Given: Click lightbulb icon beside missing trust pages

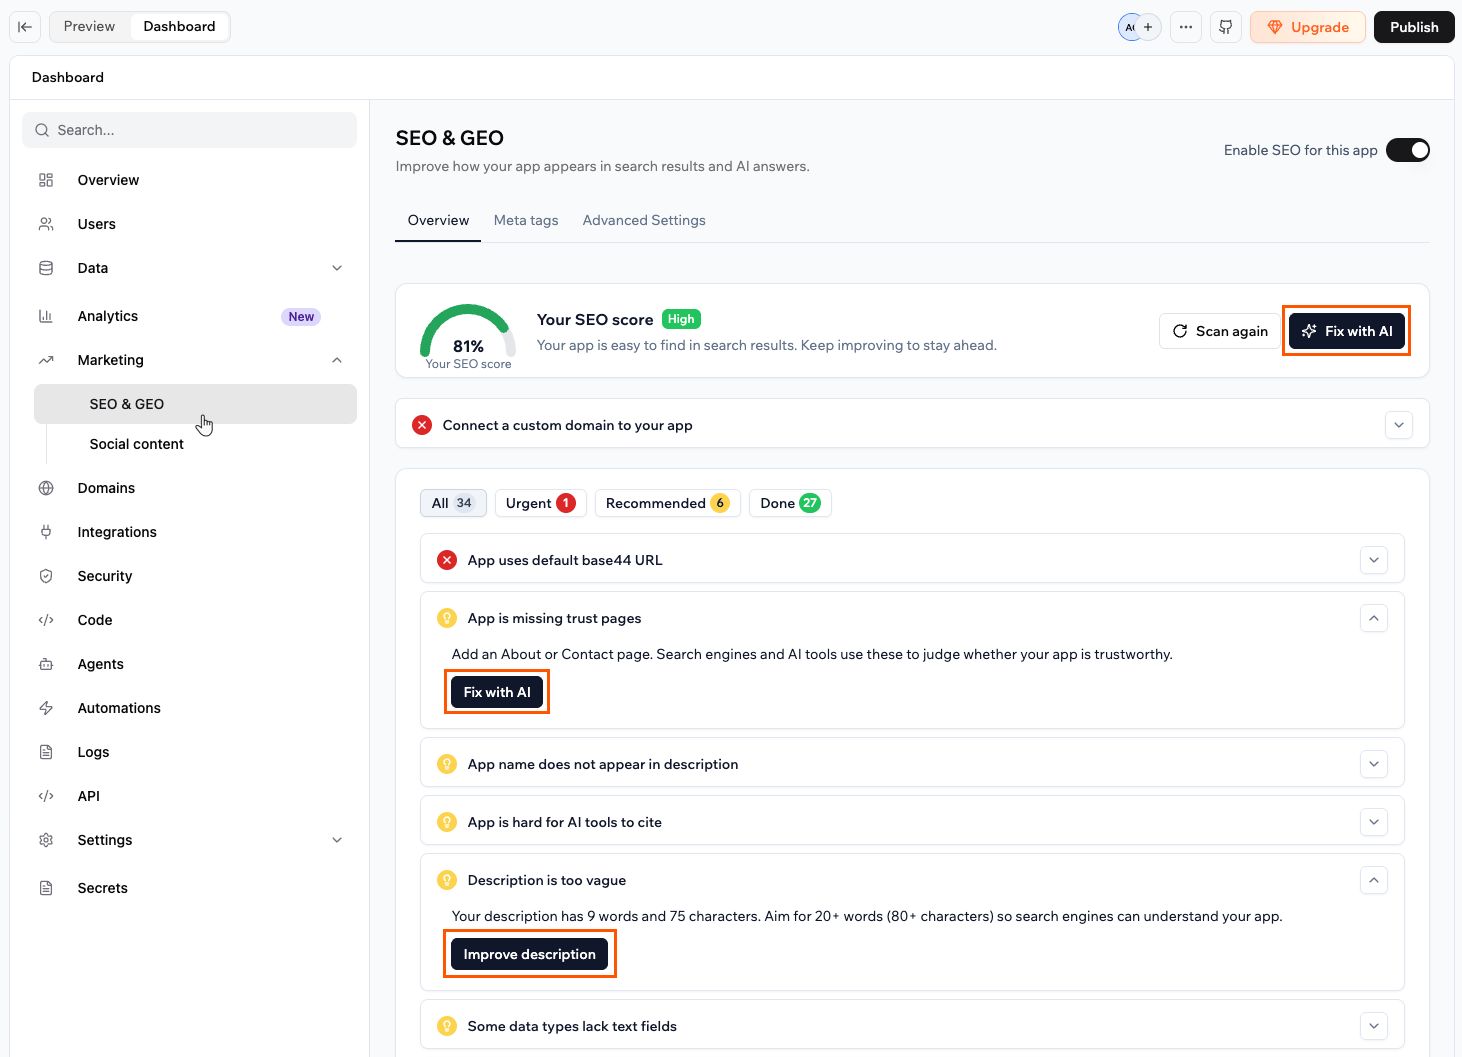Looking at the screenshot, I should click(447, 618).
